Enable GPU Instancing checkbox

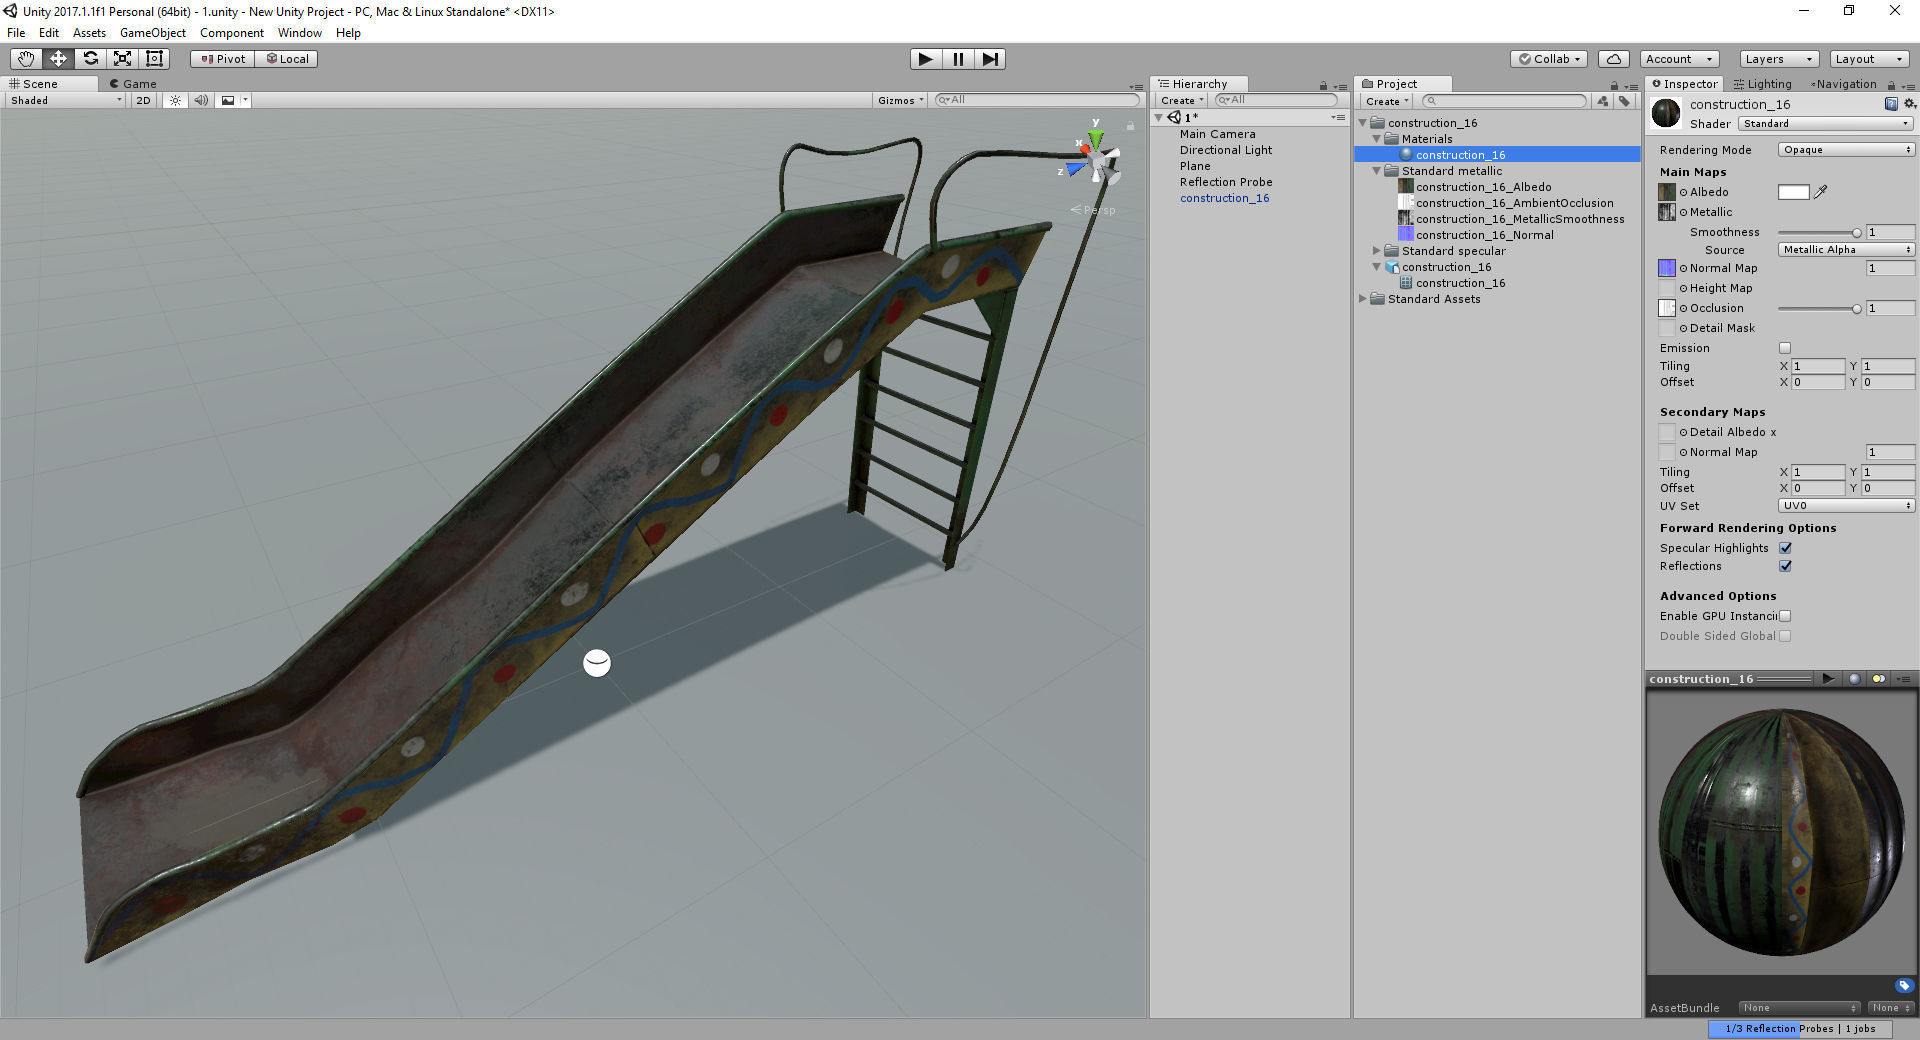(x=1785, y=616)
